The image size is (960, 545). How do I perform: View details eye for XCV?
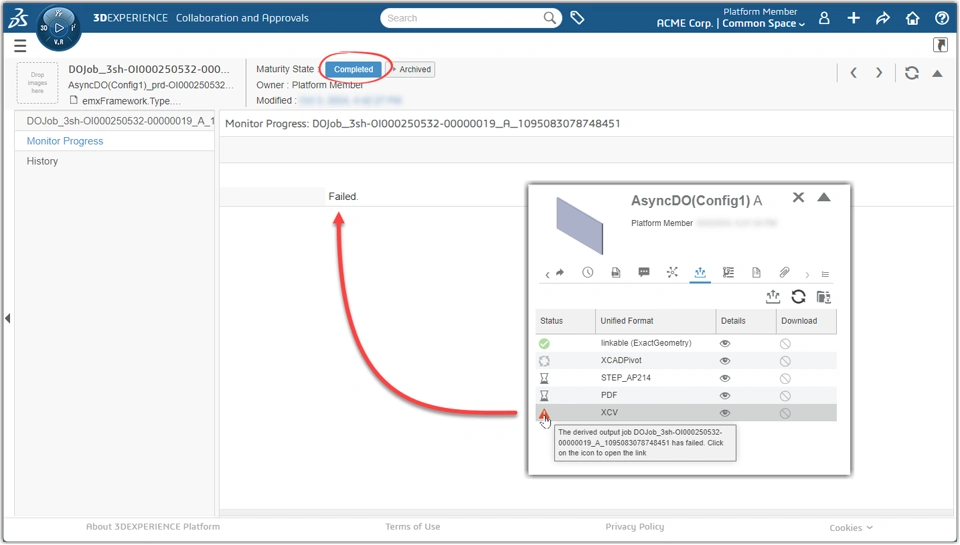(725, 413)
